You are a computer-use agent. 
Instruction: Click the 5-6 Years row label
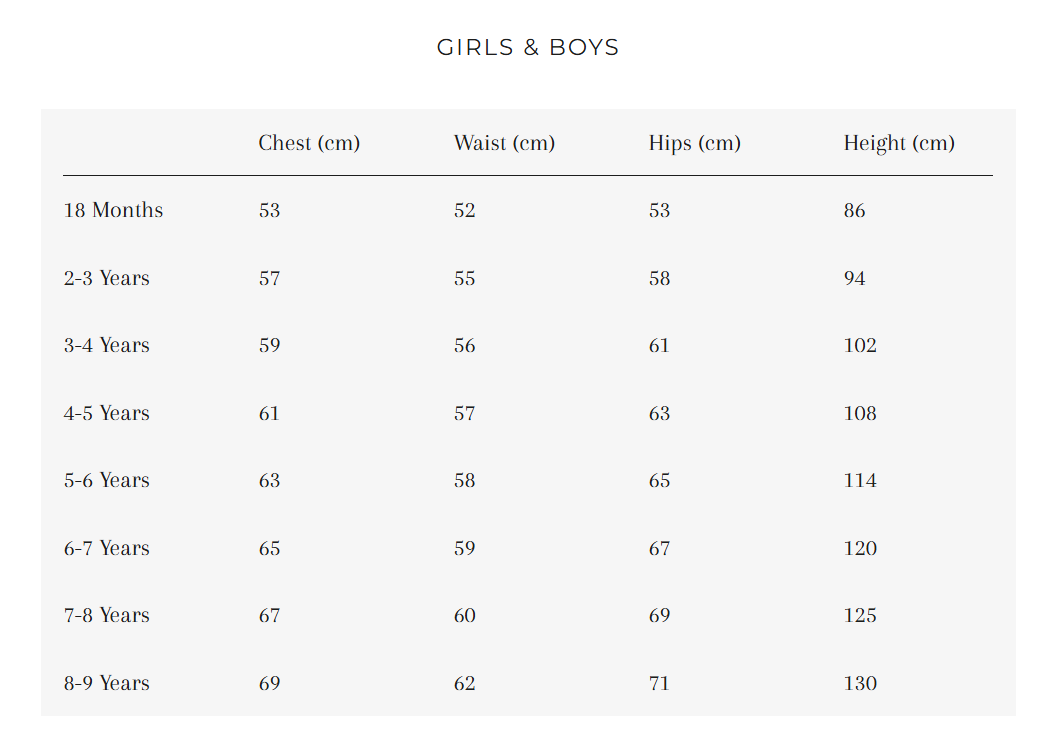(107, 480)
